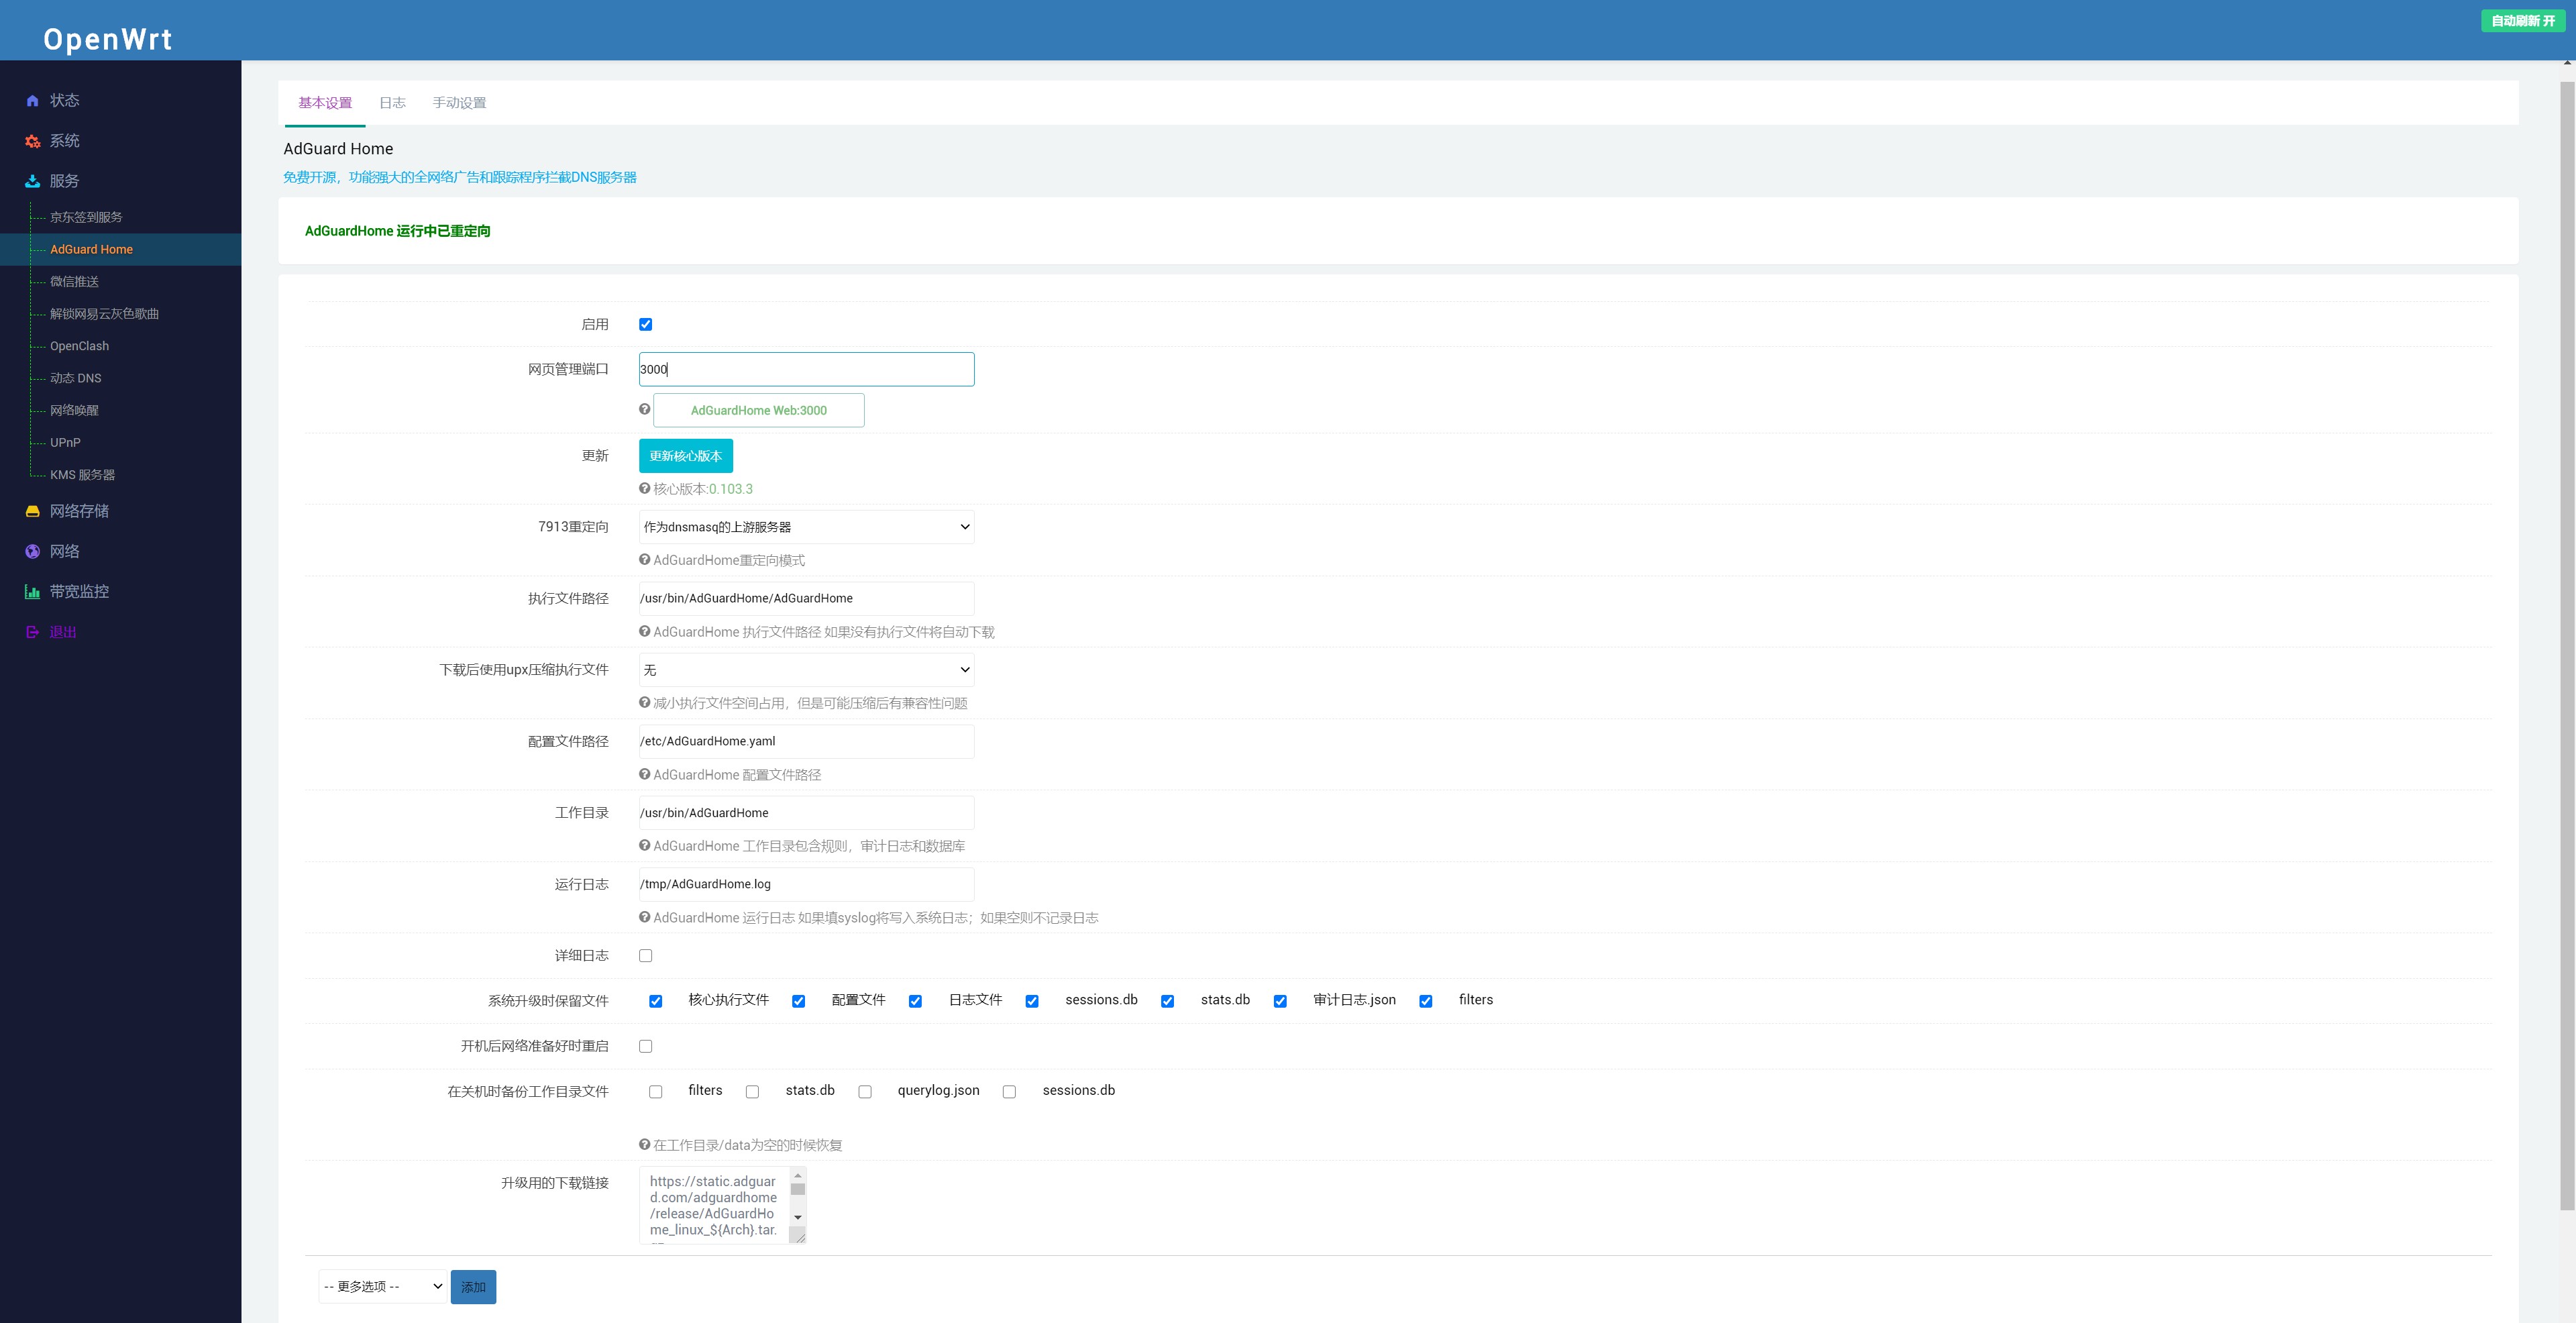2576x1323 pixels.
Task: Check the 开机后网络准备好时重启 checkbox
Action: (646, 1046)
